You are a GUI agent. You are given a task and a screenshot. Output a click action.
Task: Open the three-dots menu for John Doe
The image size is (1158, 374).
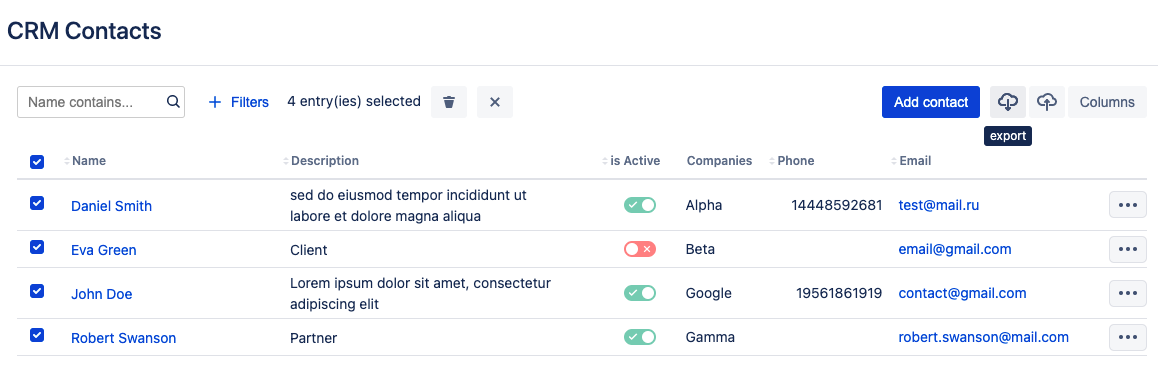point(1128,293)
